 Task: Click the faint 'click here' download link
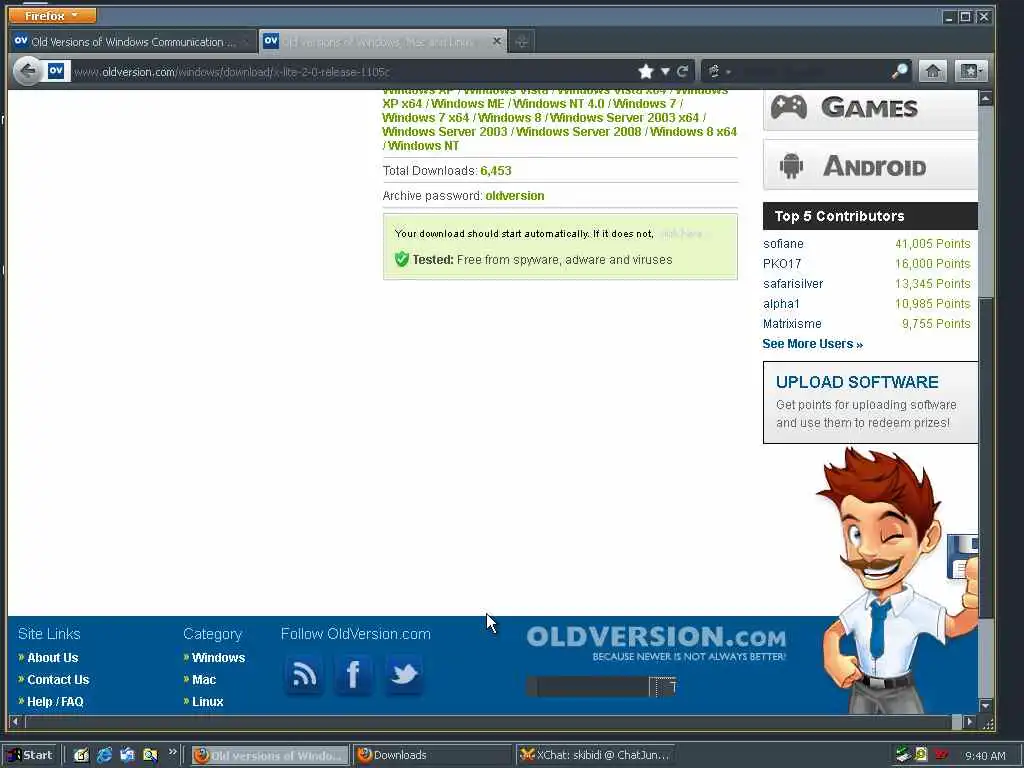pos(680,234)
